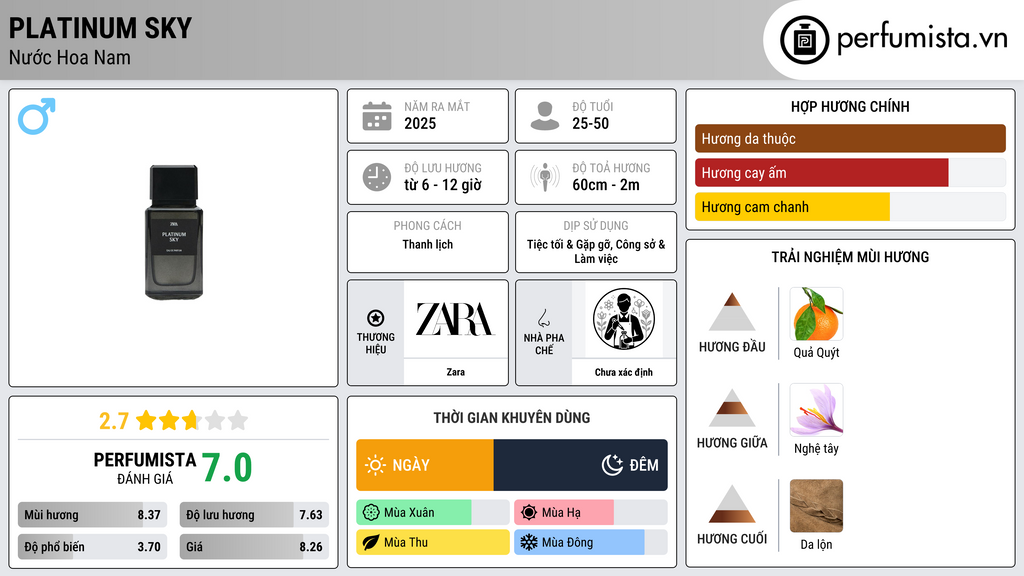Image resolution: width=1024 pixels, height=576 pixels.
Task: Click the Hương cay ấm accord bar
Action: click(x=850, y=172)
